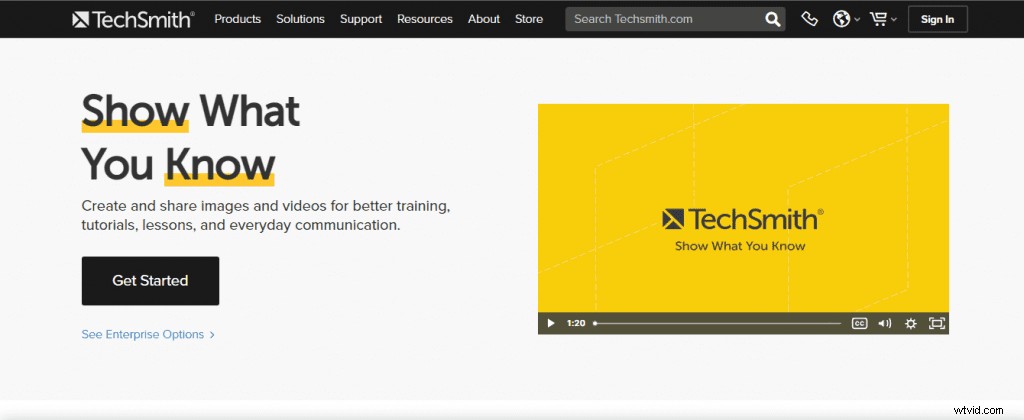Play the TechSmith intro video
1024x420 pixels.
click(551, 323)
